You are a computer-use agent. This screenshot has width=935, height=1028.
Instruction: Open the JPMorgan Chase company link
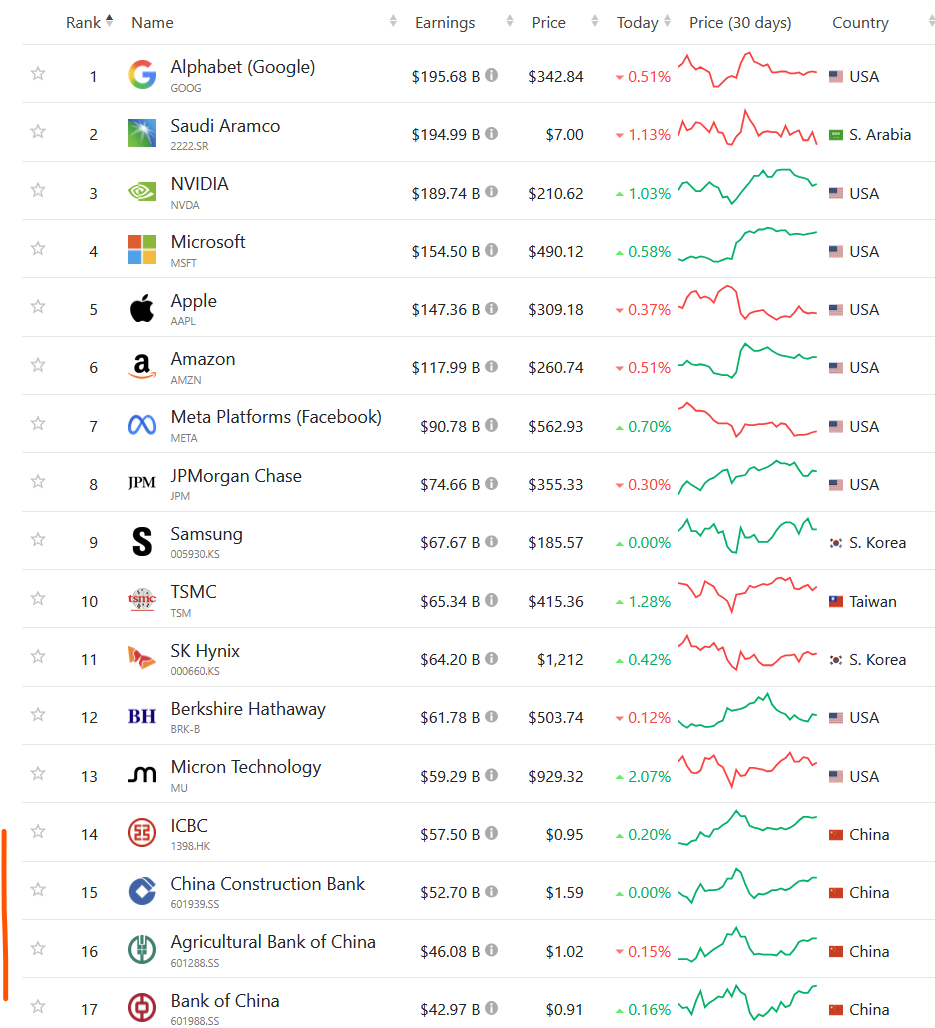click(236, 476)
